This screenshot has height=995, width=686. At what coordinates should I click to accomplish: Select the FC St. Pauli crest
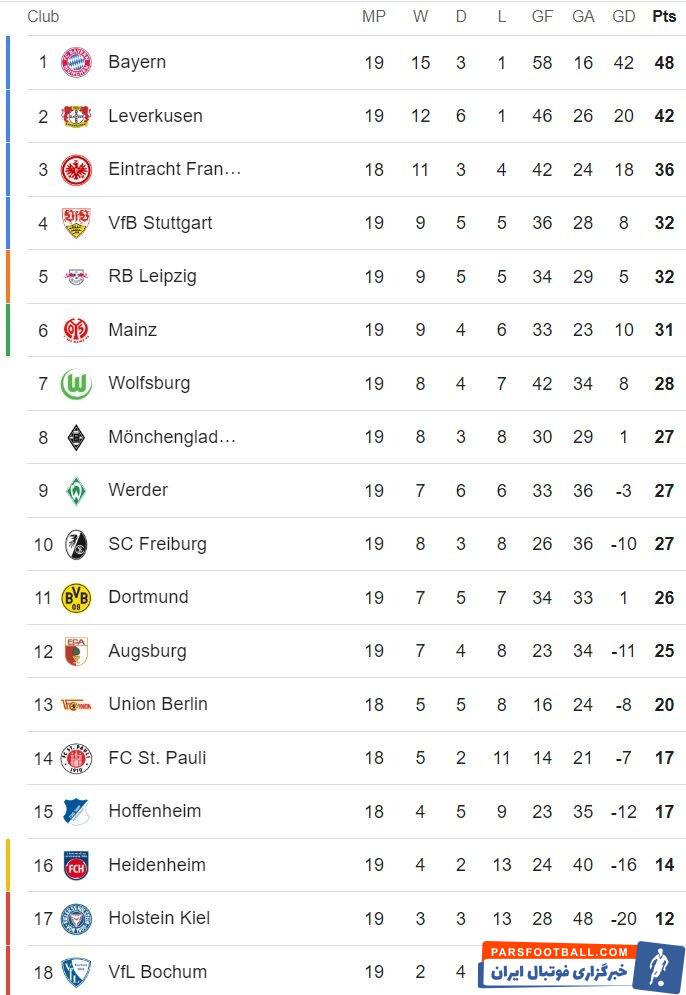click(76, 759)
